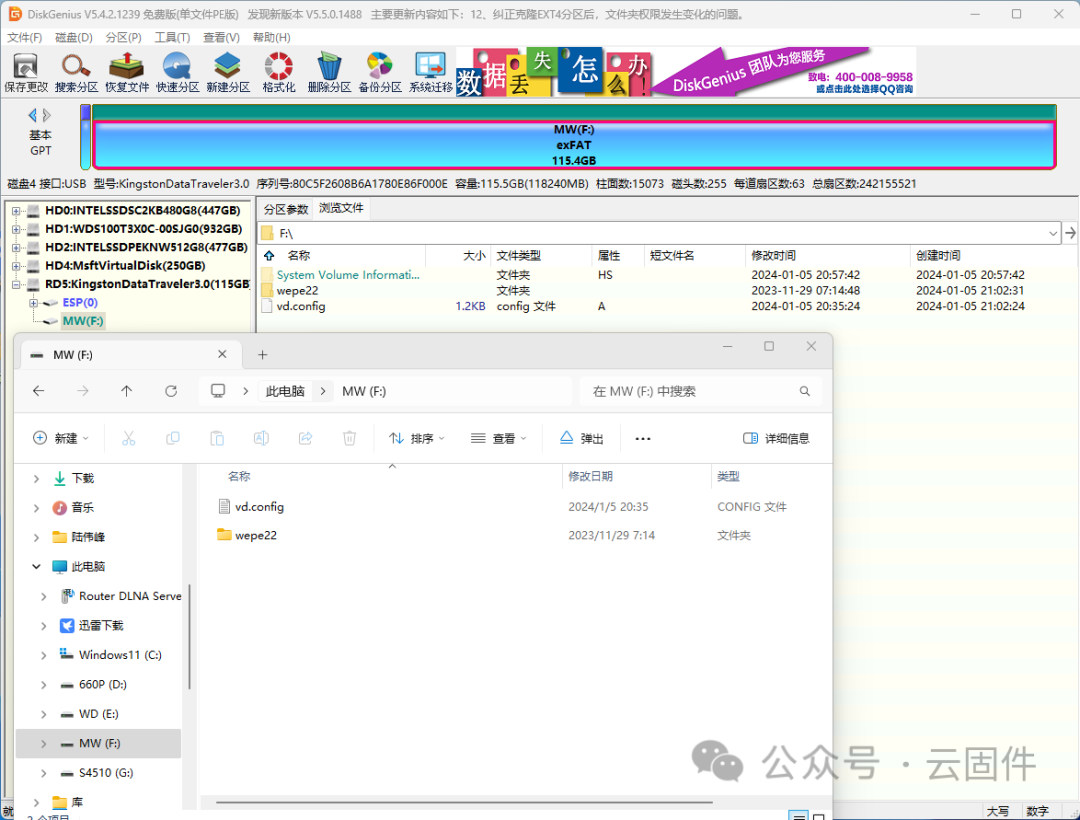
Task: Add a new Explorer tab with plus
Action: tap(262, 355)
